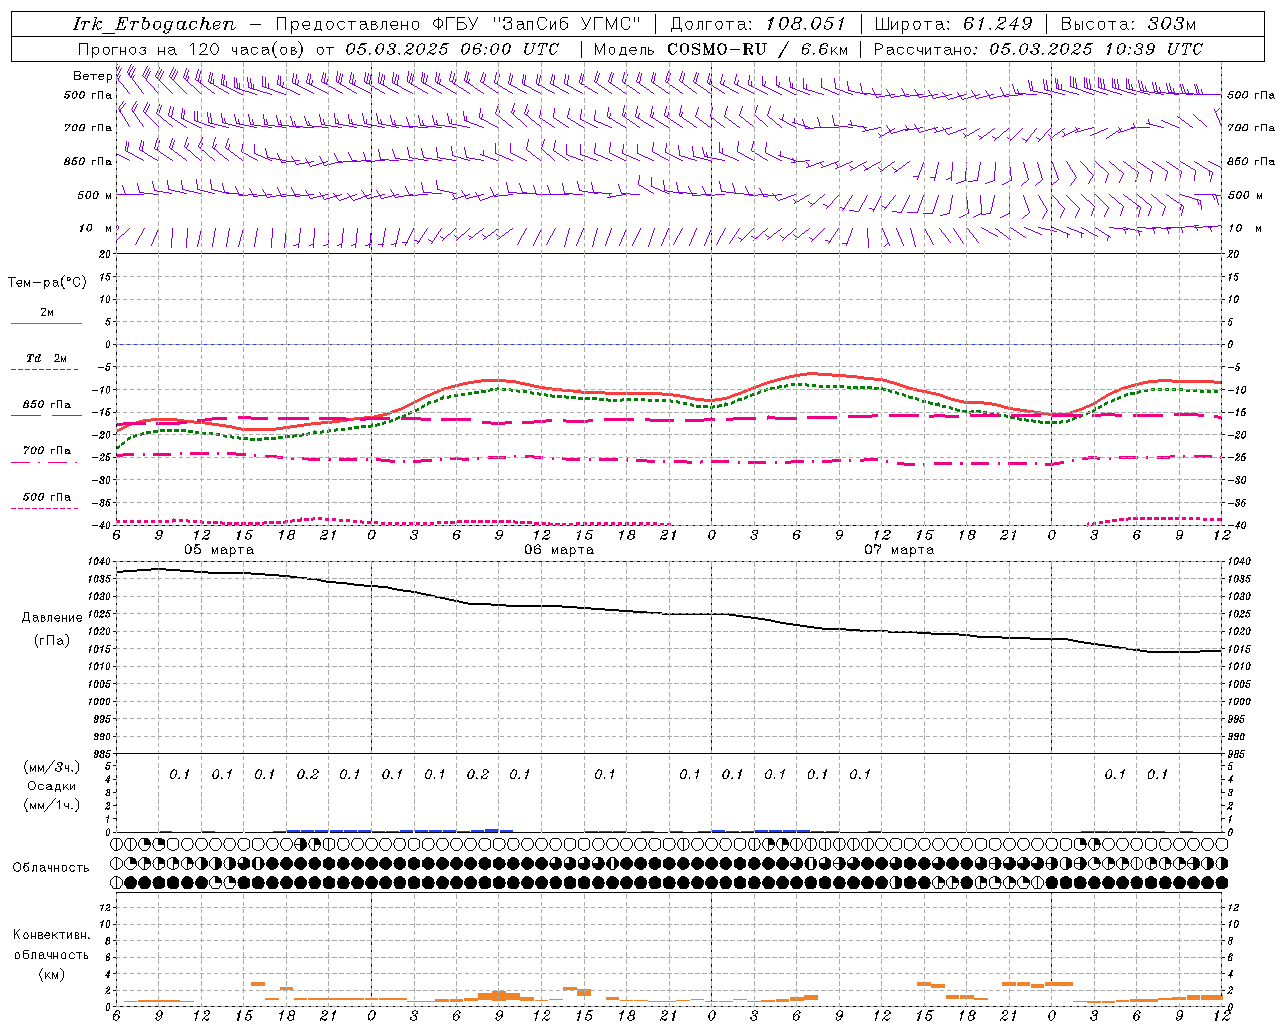Click the '05 марта' date label
Viewport: 1280px width, 1024px height.
219,550
